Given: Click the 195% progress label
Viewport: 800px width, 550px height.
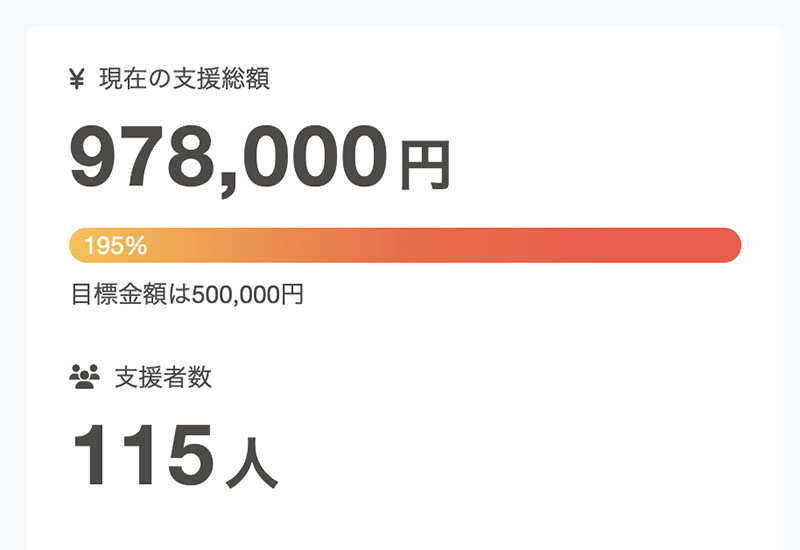Looking at the screenshot, I should (116, 245).
